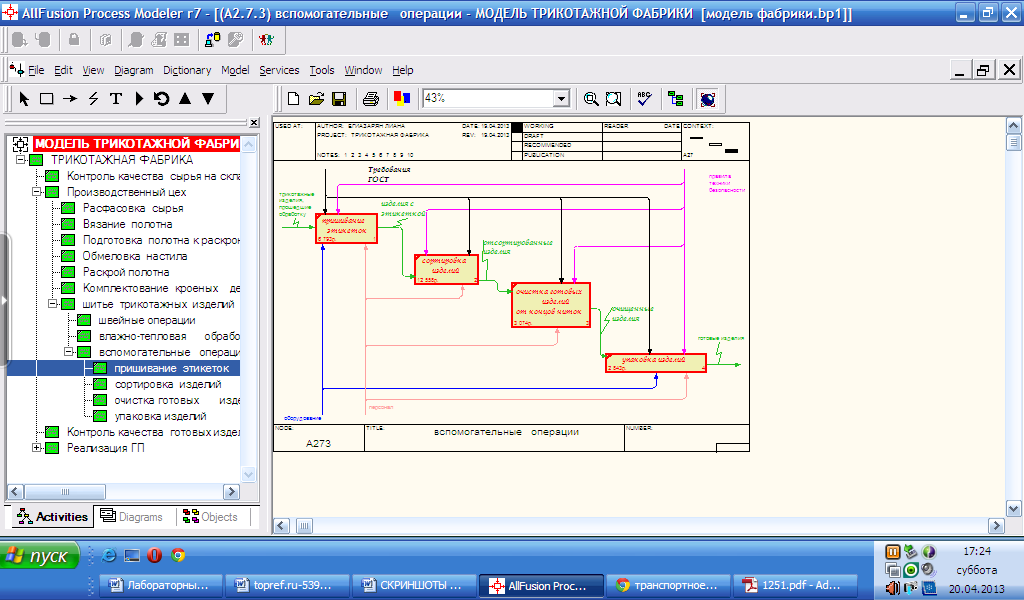
Task: Collapse the вспомогательные операции node
Action: [x=69, y=352]
